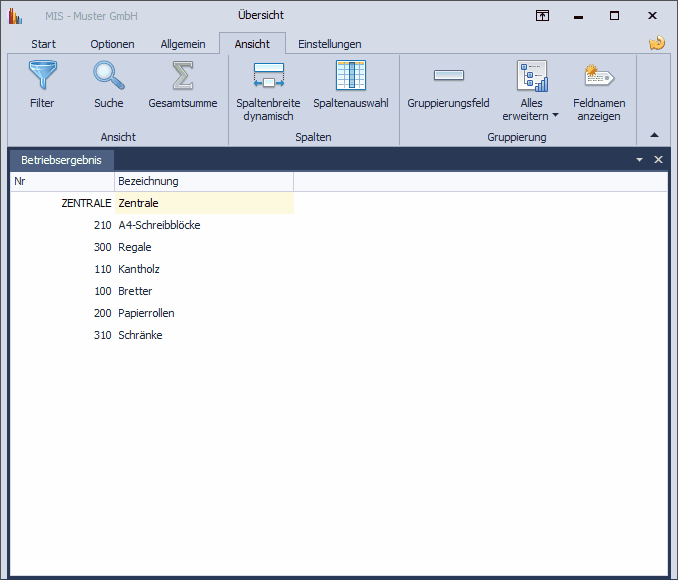Image resolution: width=678 pixels, height=580 pixels.
Task: Close the Betriebsergebnis panel
Action: (x=658, y=160)
